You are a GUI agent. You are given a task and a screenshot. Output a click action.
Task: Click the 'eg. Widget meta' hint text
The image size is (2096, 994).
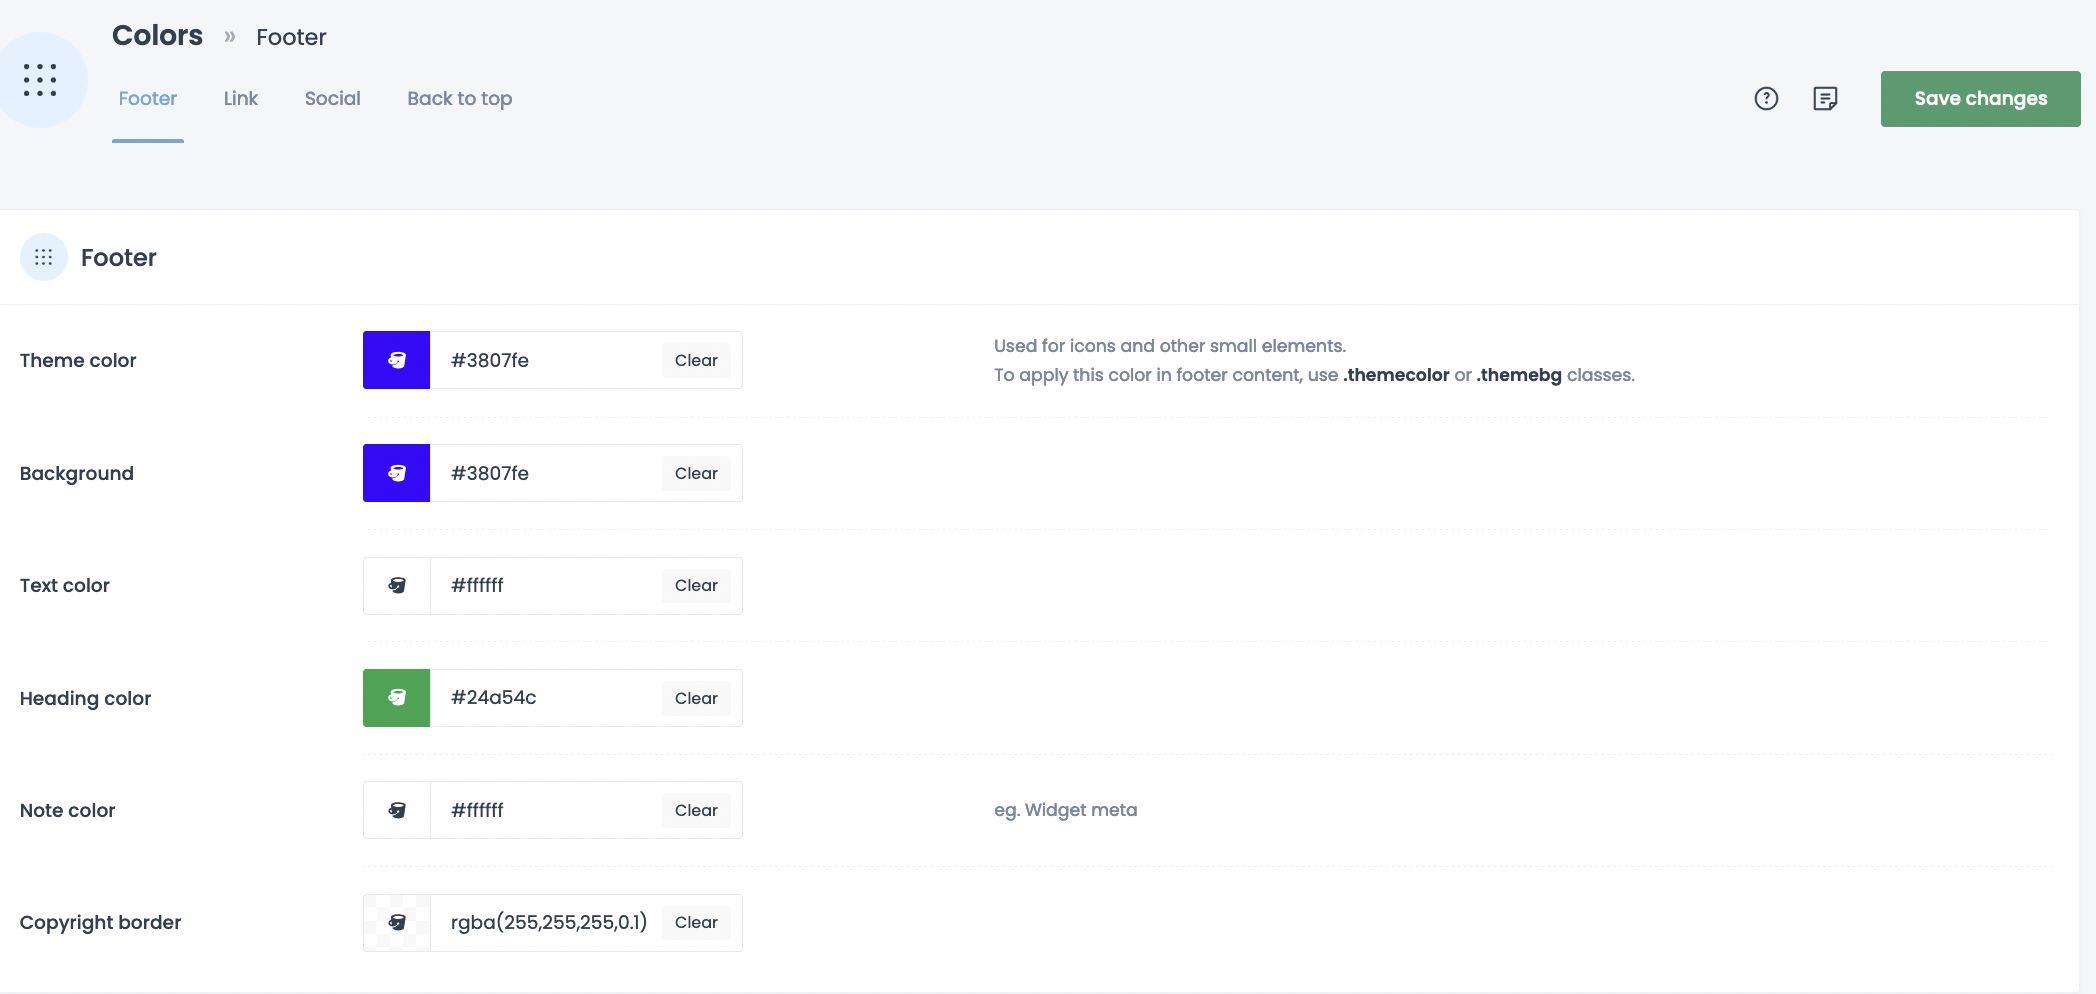click(1065, 810)
